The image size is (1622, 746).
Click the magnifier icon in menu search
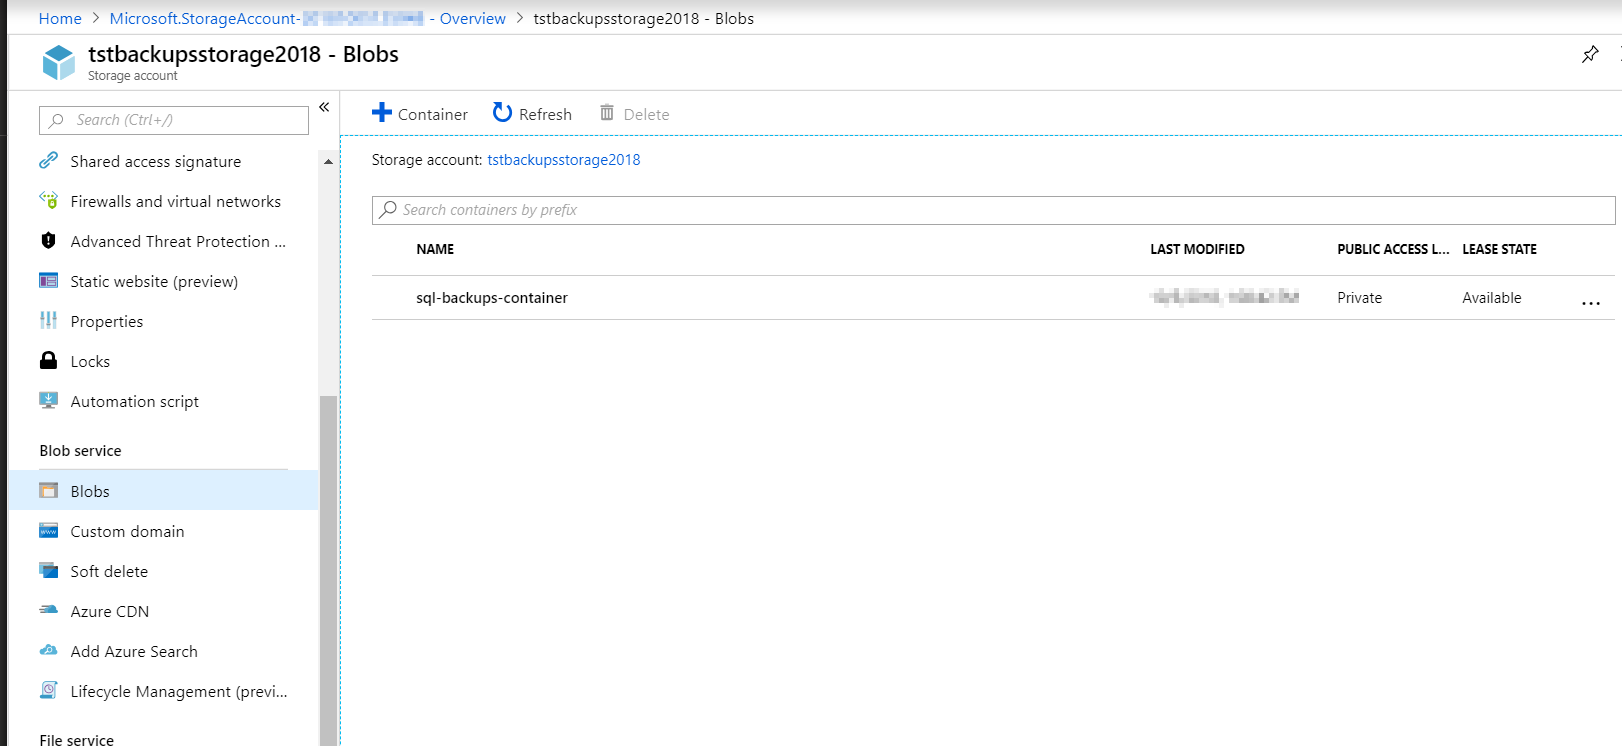[57, 120]
